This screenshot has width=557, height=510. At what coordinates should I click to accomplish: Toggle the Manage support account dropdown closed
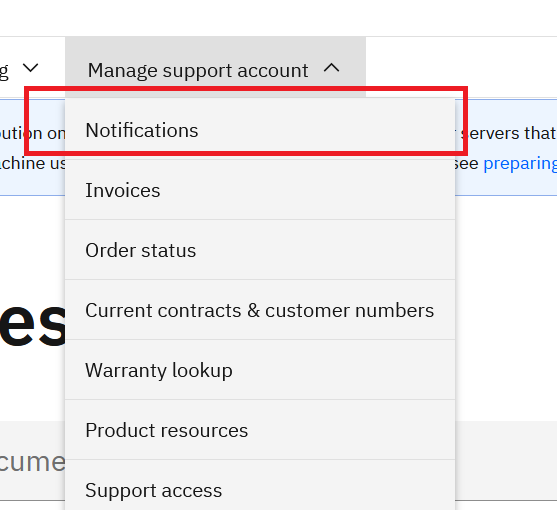(x=215, y=67)
